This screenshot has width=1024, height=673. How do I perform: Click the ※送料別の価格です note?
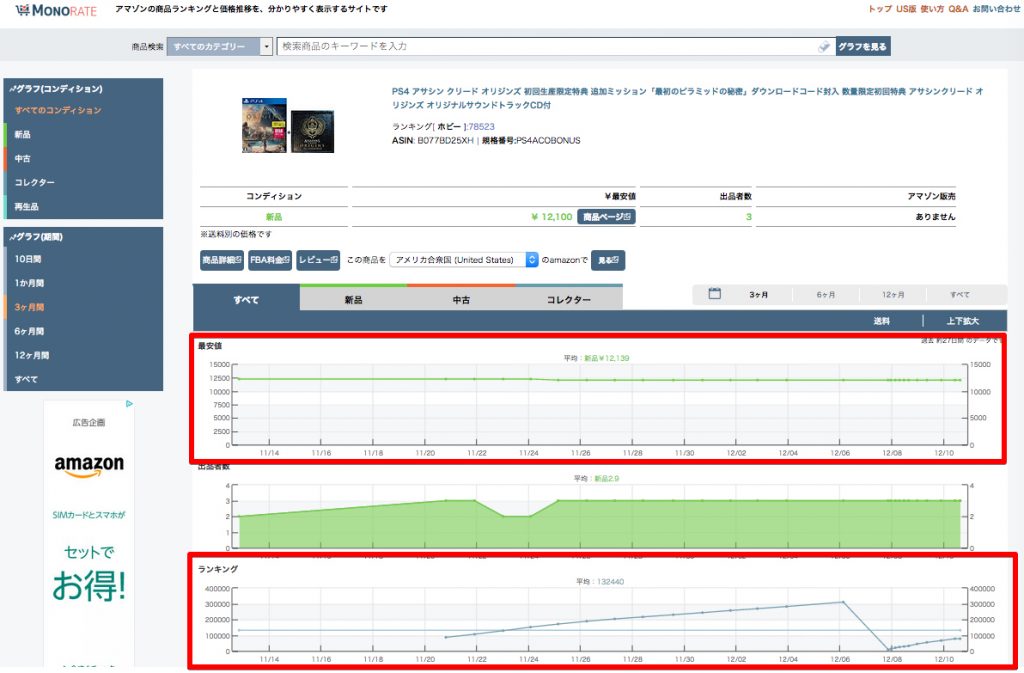pos(236,234)
